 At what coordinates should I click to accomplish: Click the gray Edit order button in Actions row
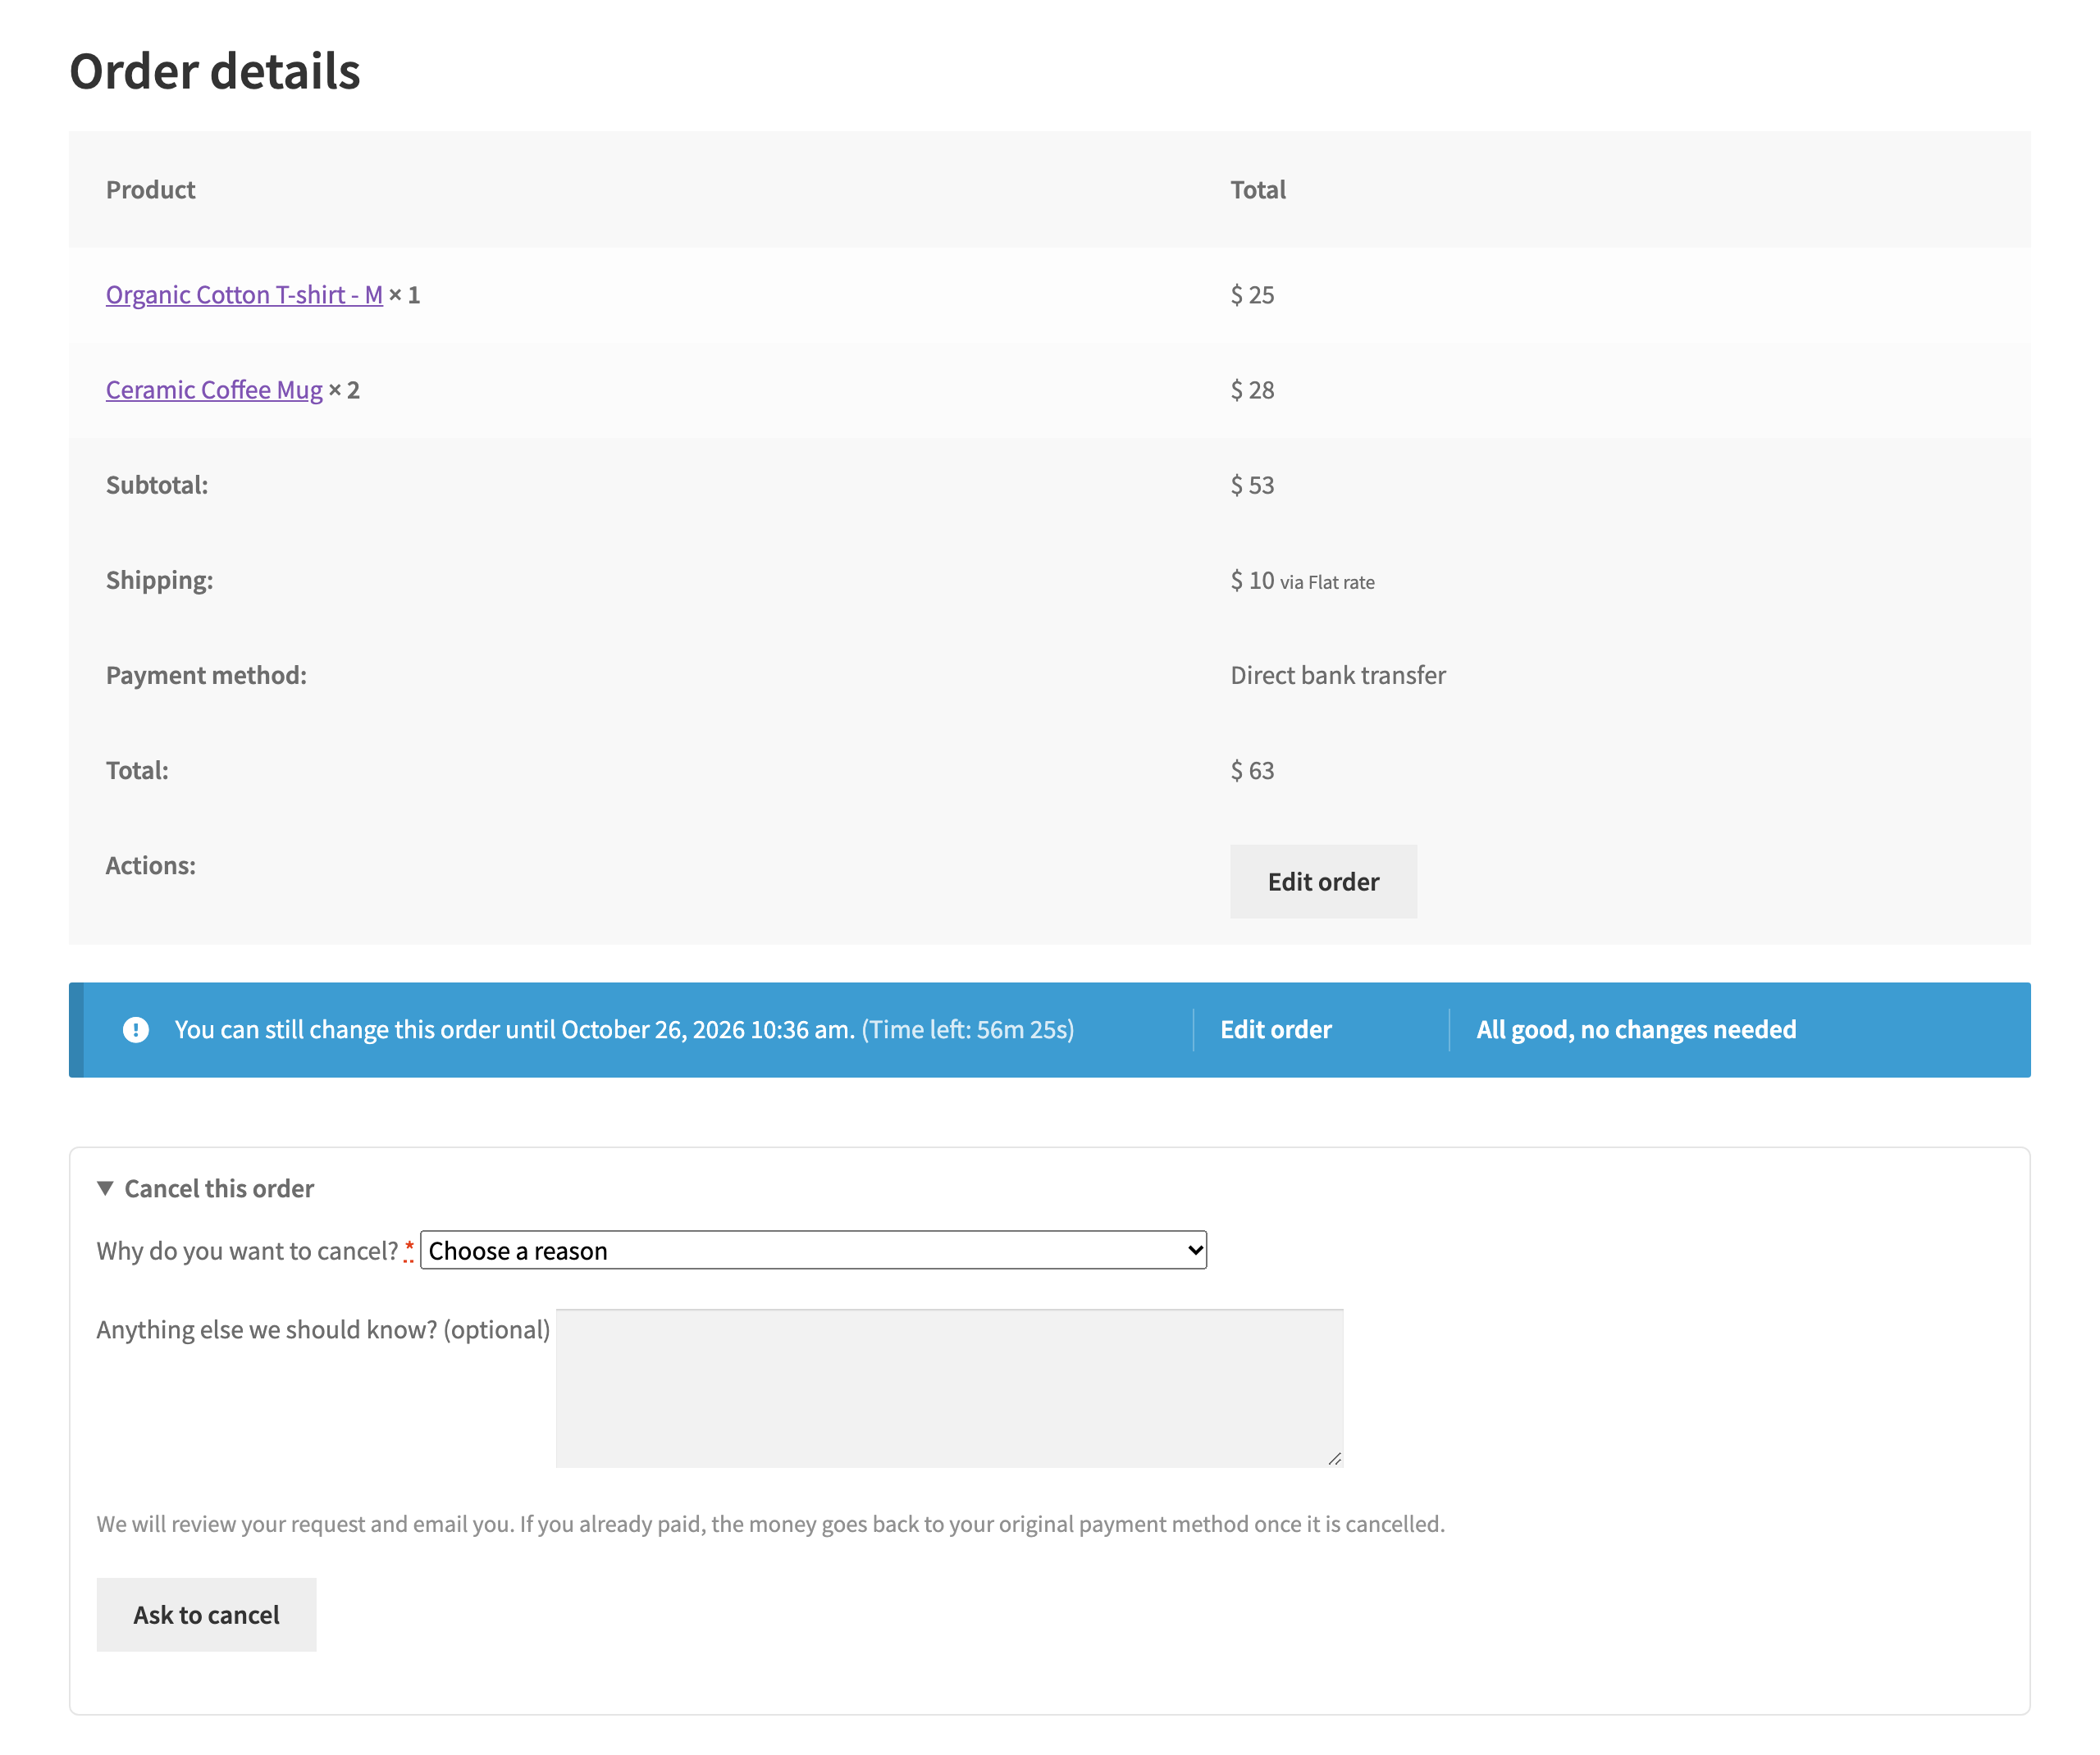pyautogui.click(x=1323, y=881)
